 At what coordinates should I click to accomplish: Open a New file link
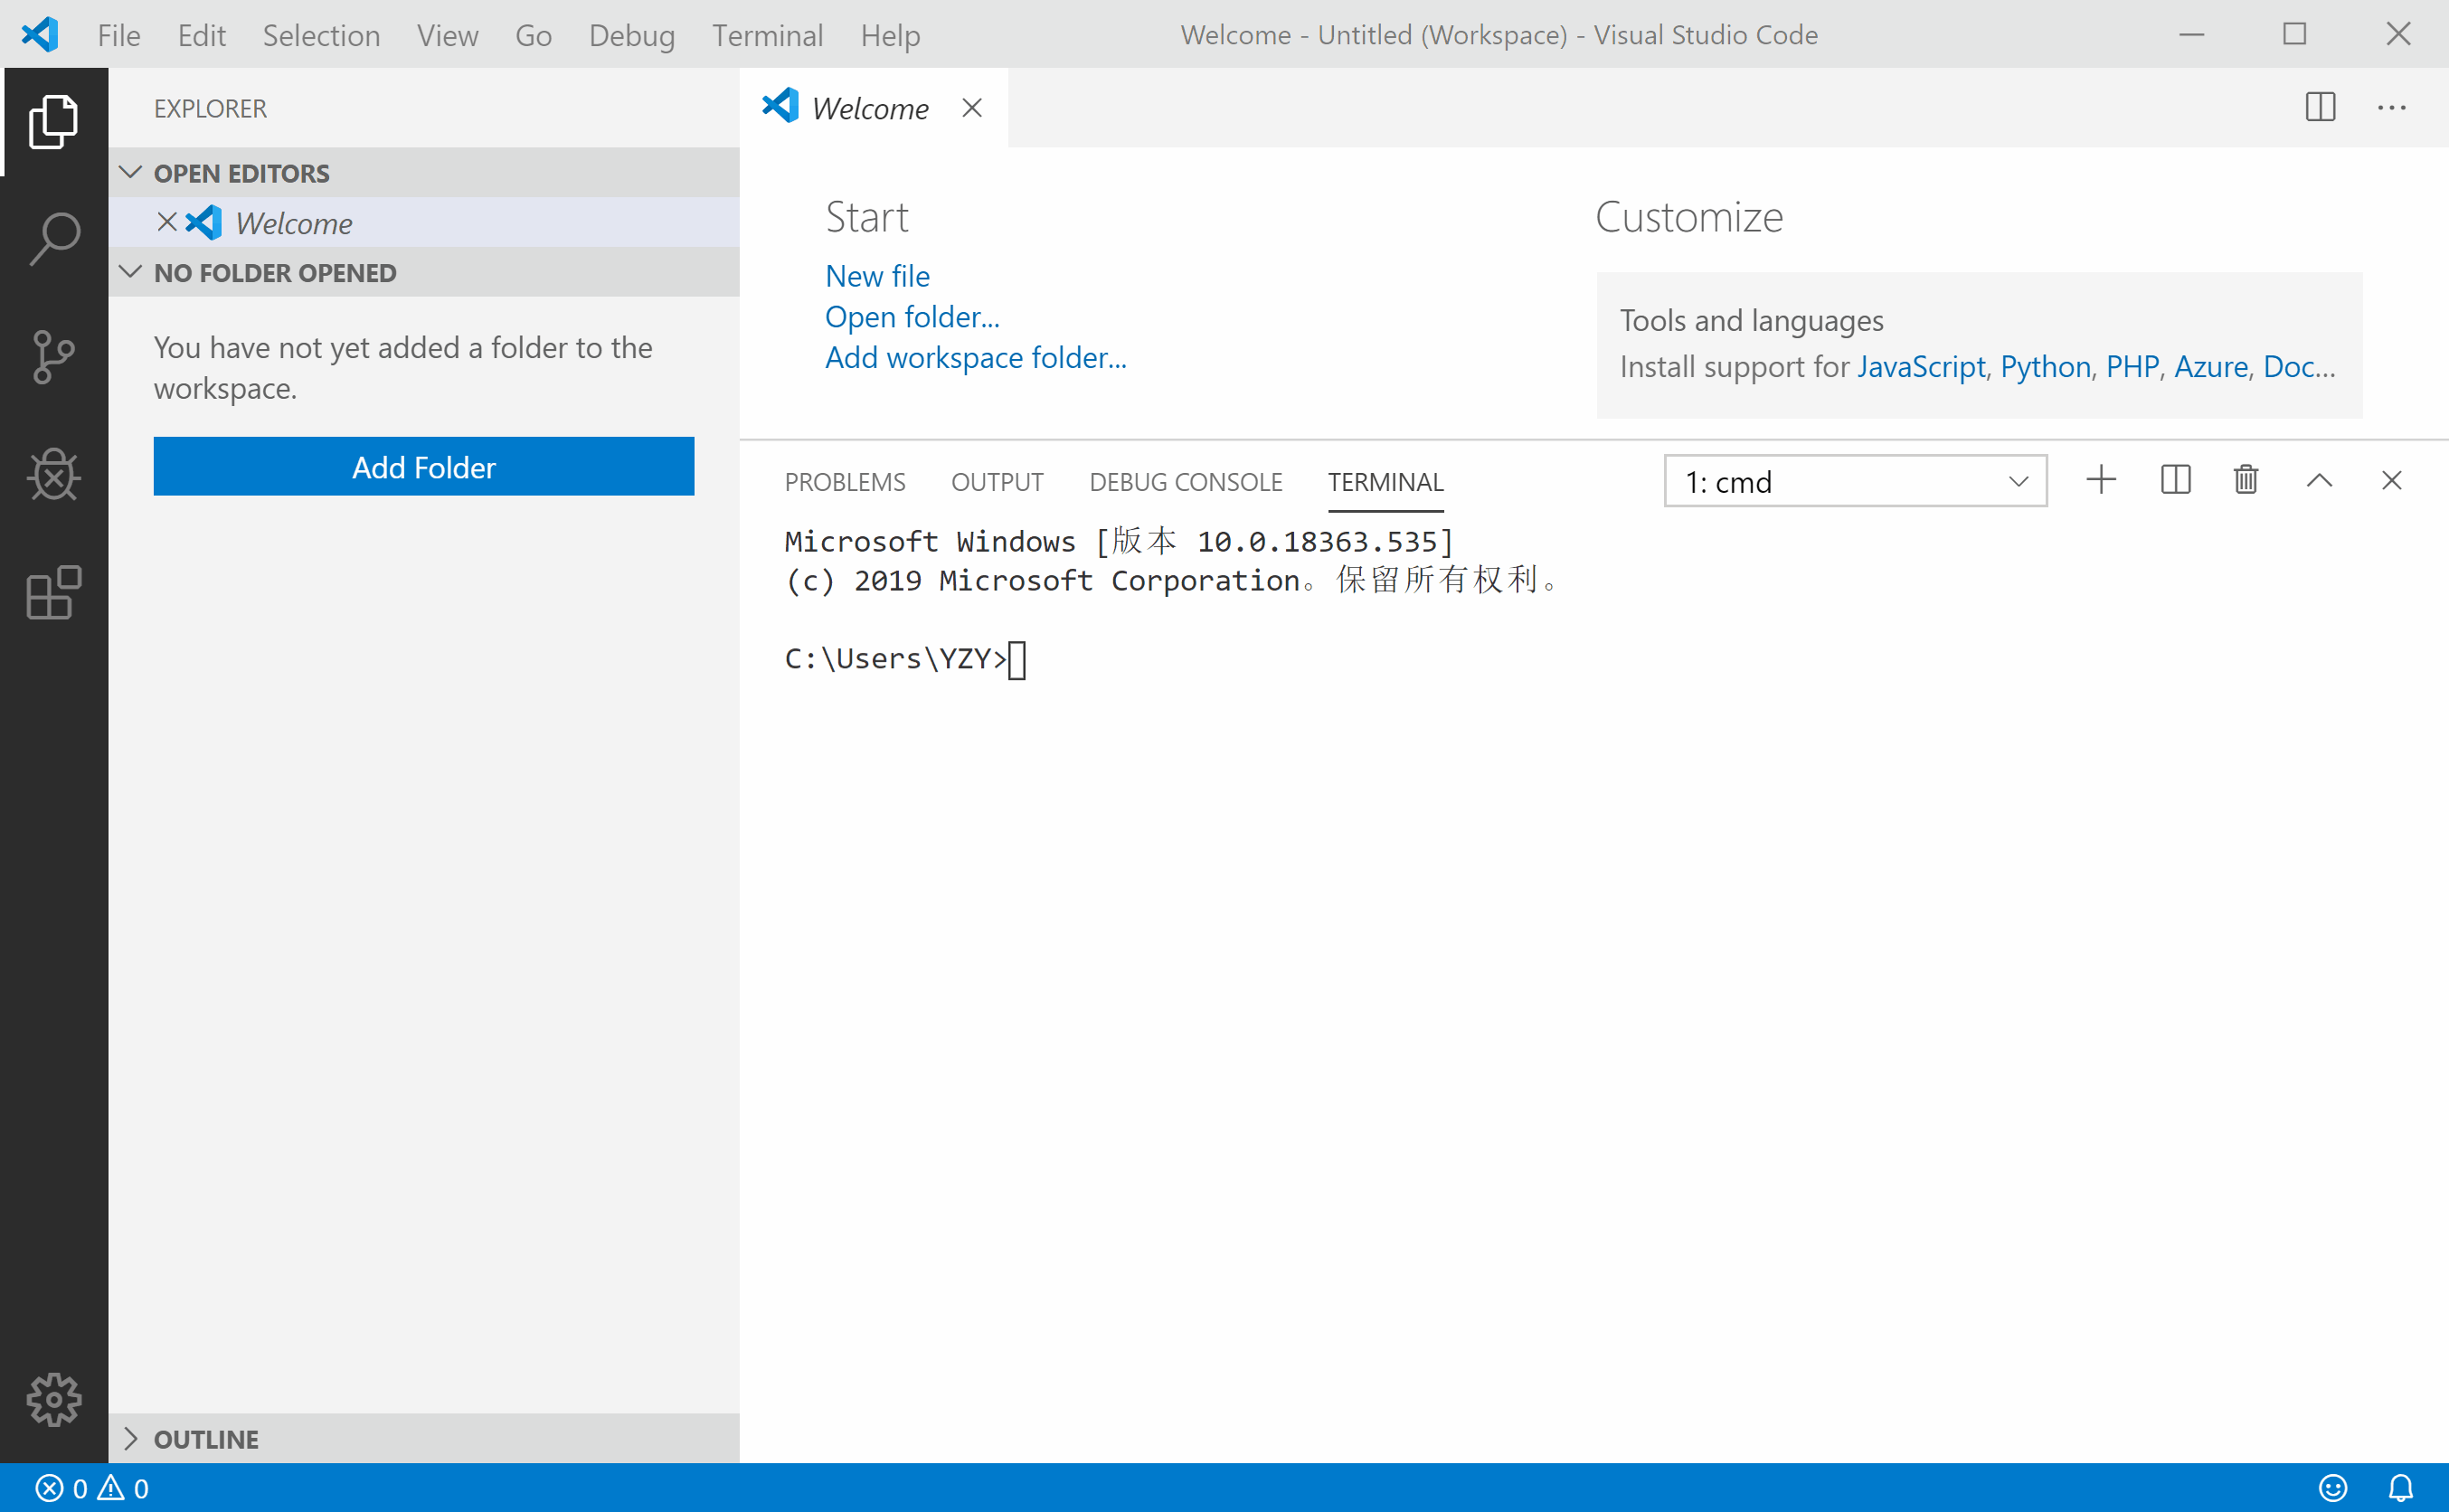click(876, 275)
